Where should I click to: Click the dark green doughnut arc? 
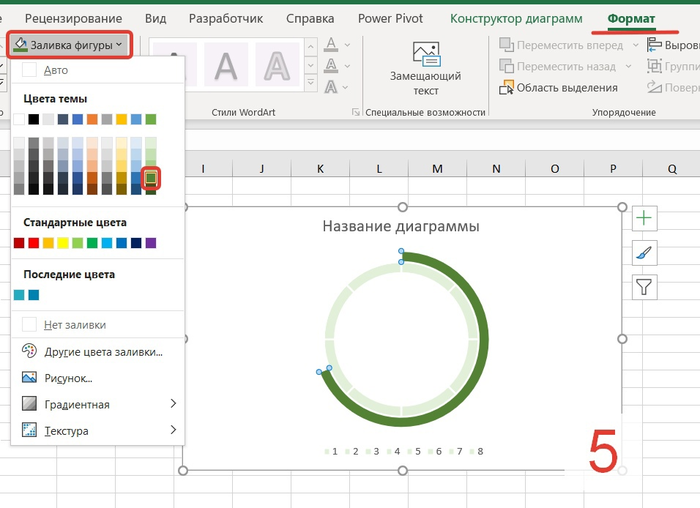click(x=482, y=339)
